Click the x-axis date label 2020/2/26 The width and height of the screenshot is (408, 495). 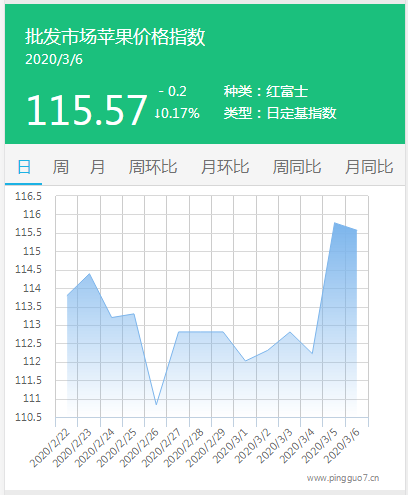pos(139,448)
